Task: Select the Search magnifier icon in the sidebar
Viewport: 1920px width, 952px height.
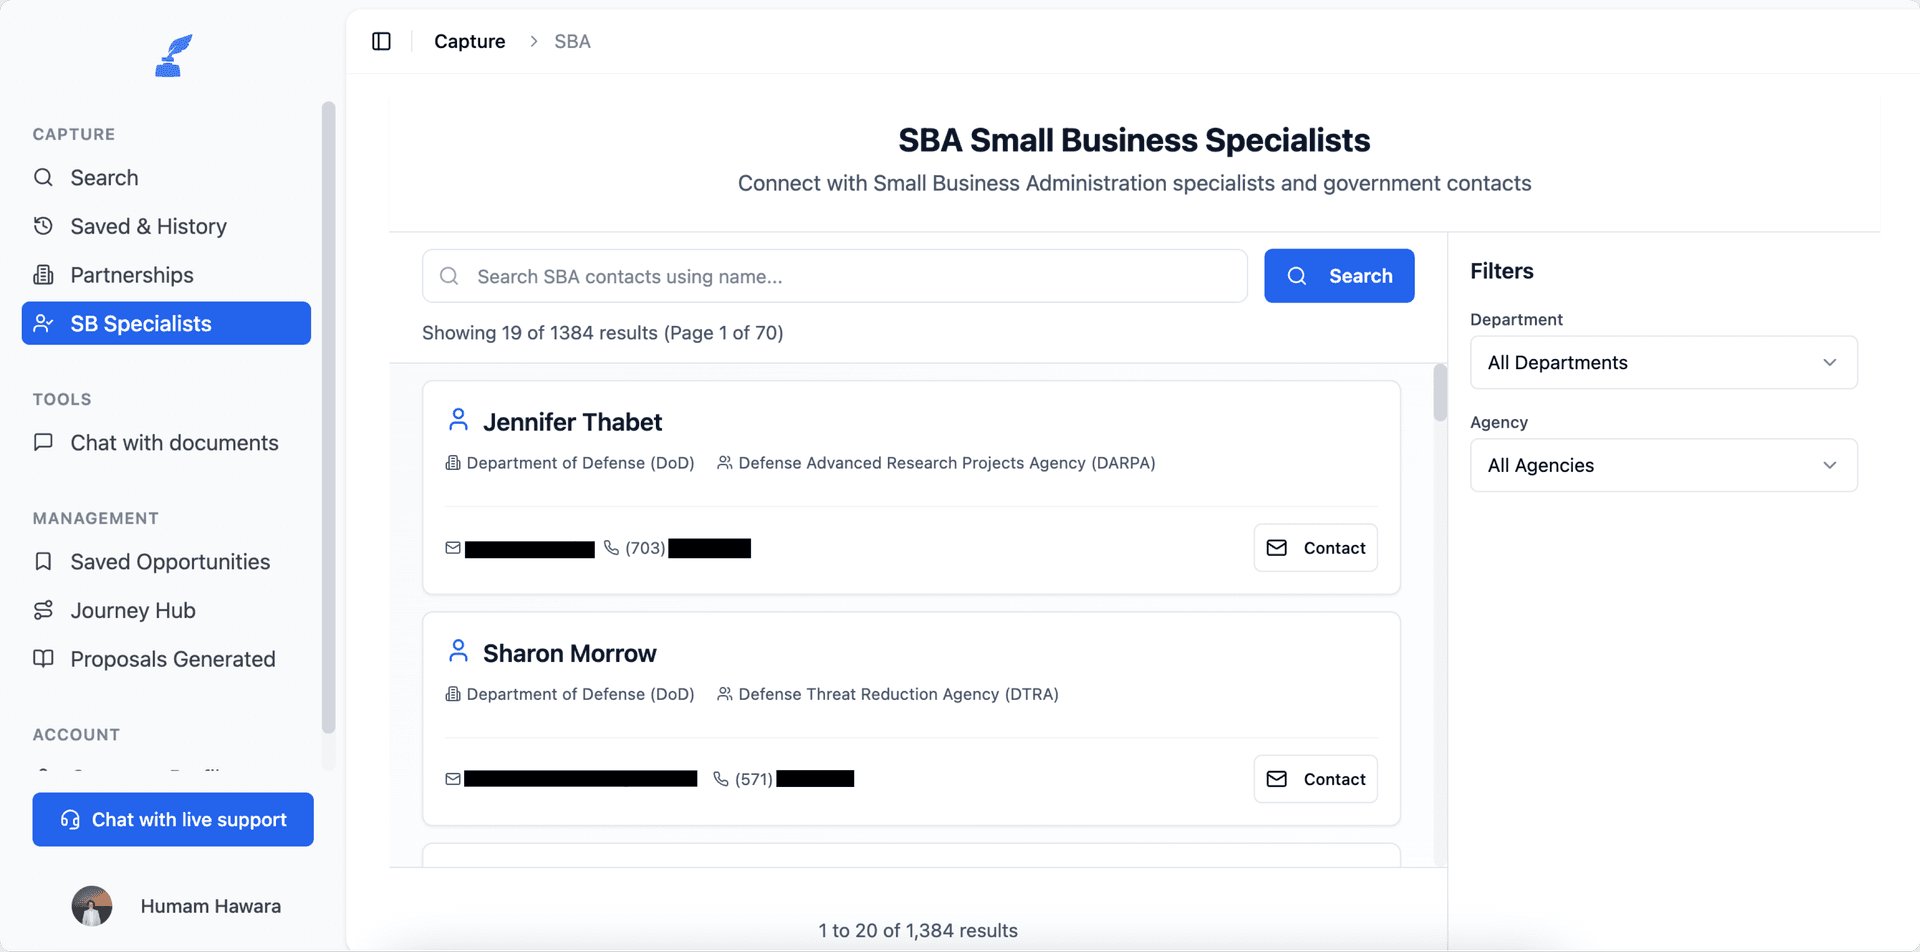Action: (43, 177)
